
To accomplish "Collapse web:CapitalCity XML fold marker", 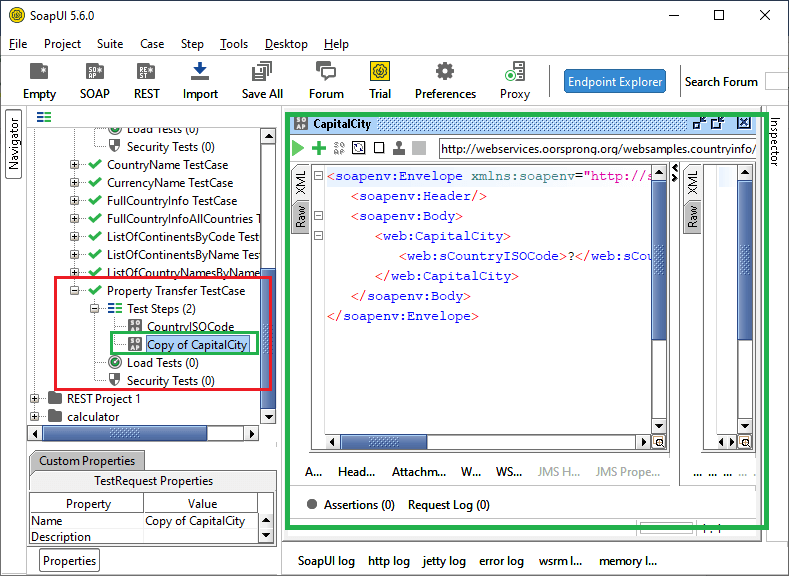I will (x=319, y=235).
